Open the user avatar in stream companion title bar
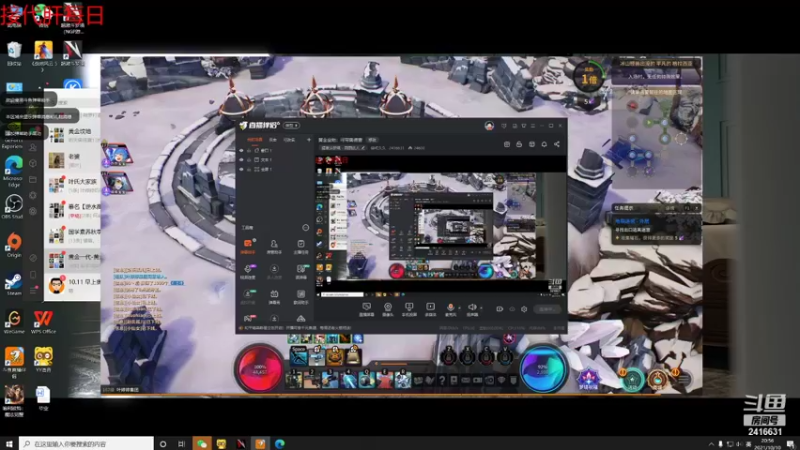This screenshot has width=800, height=450. tap(489, 126)
